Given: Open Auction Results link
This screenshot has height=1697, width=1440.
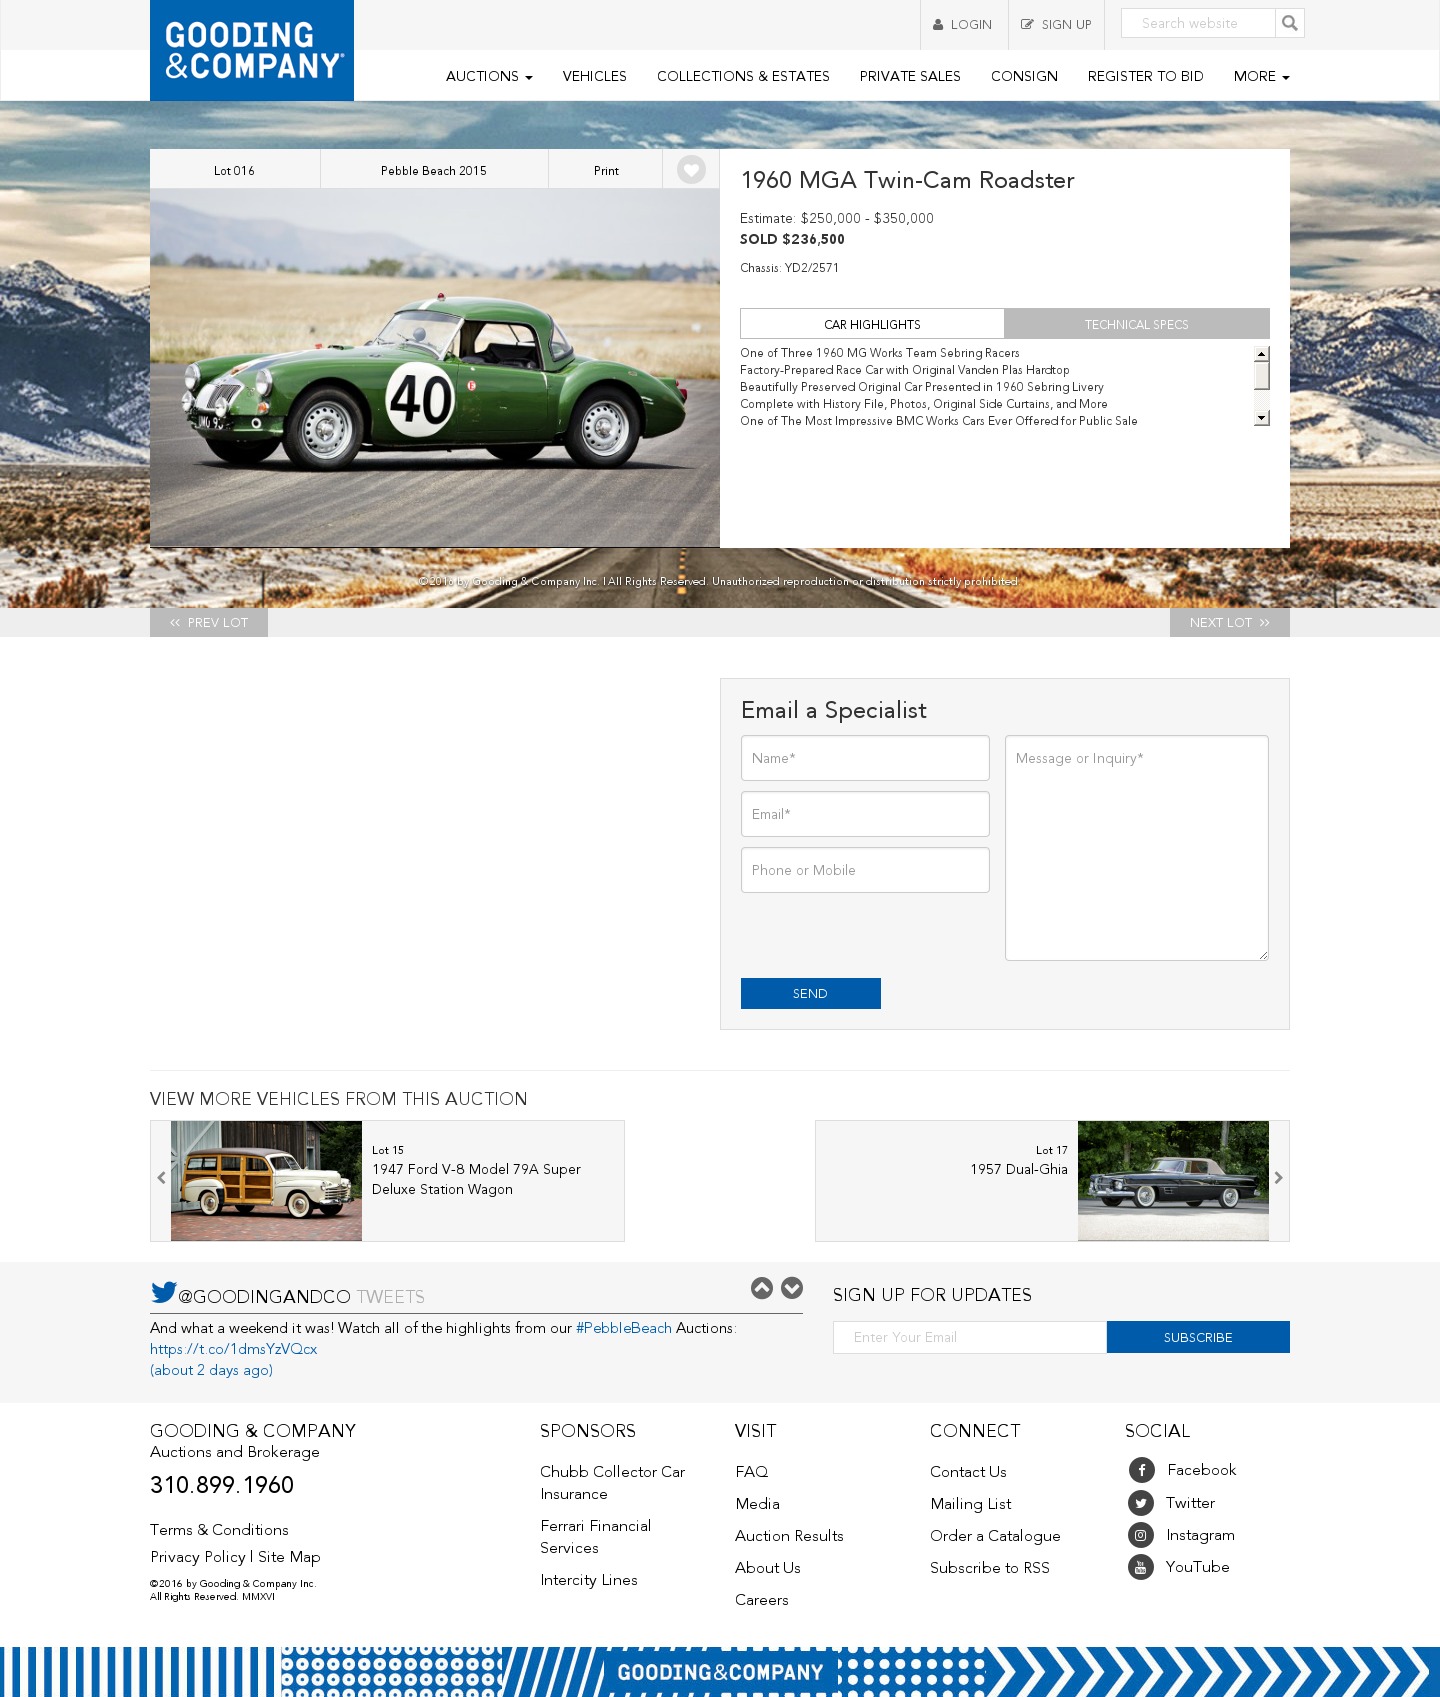Looking at the screenshot, I should 789,1536.
